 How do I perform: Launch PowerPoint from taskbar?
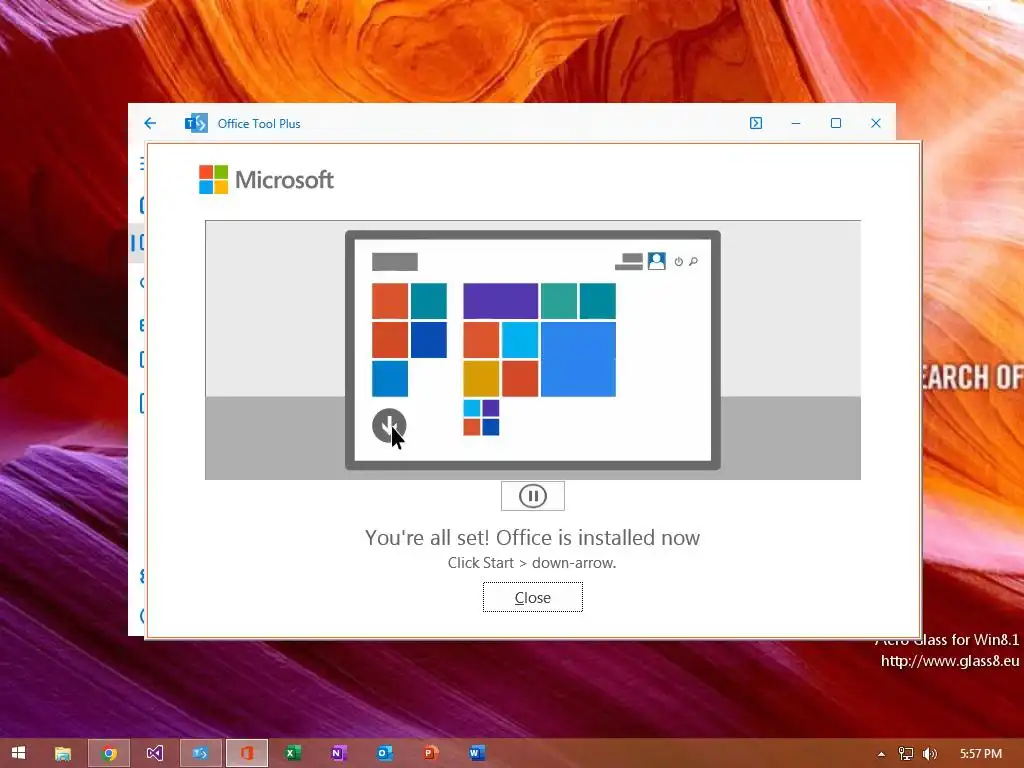[430, 753]
